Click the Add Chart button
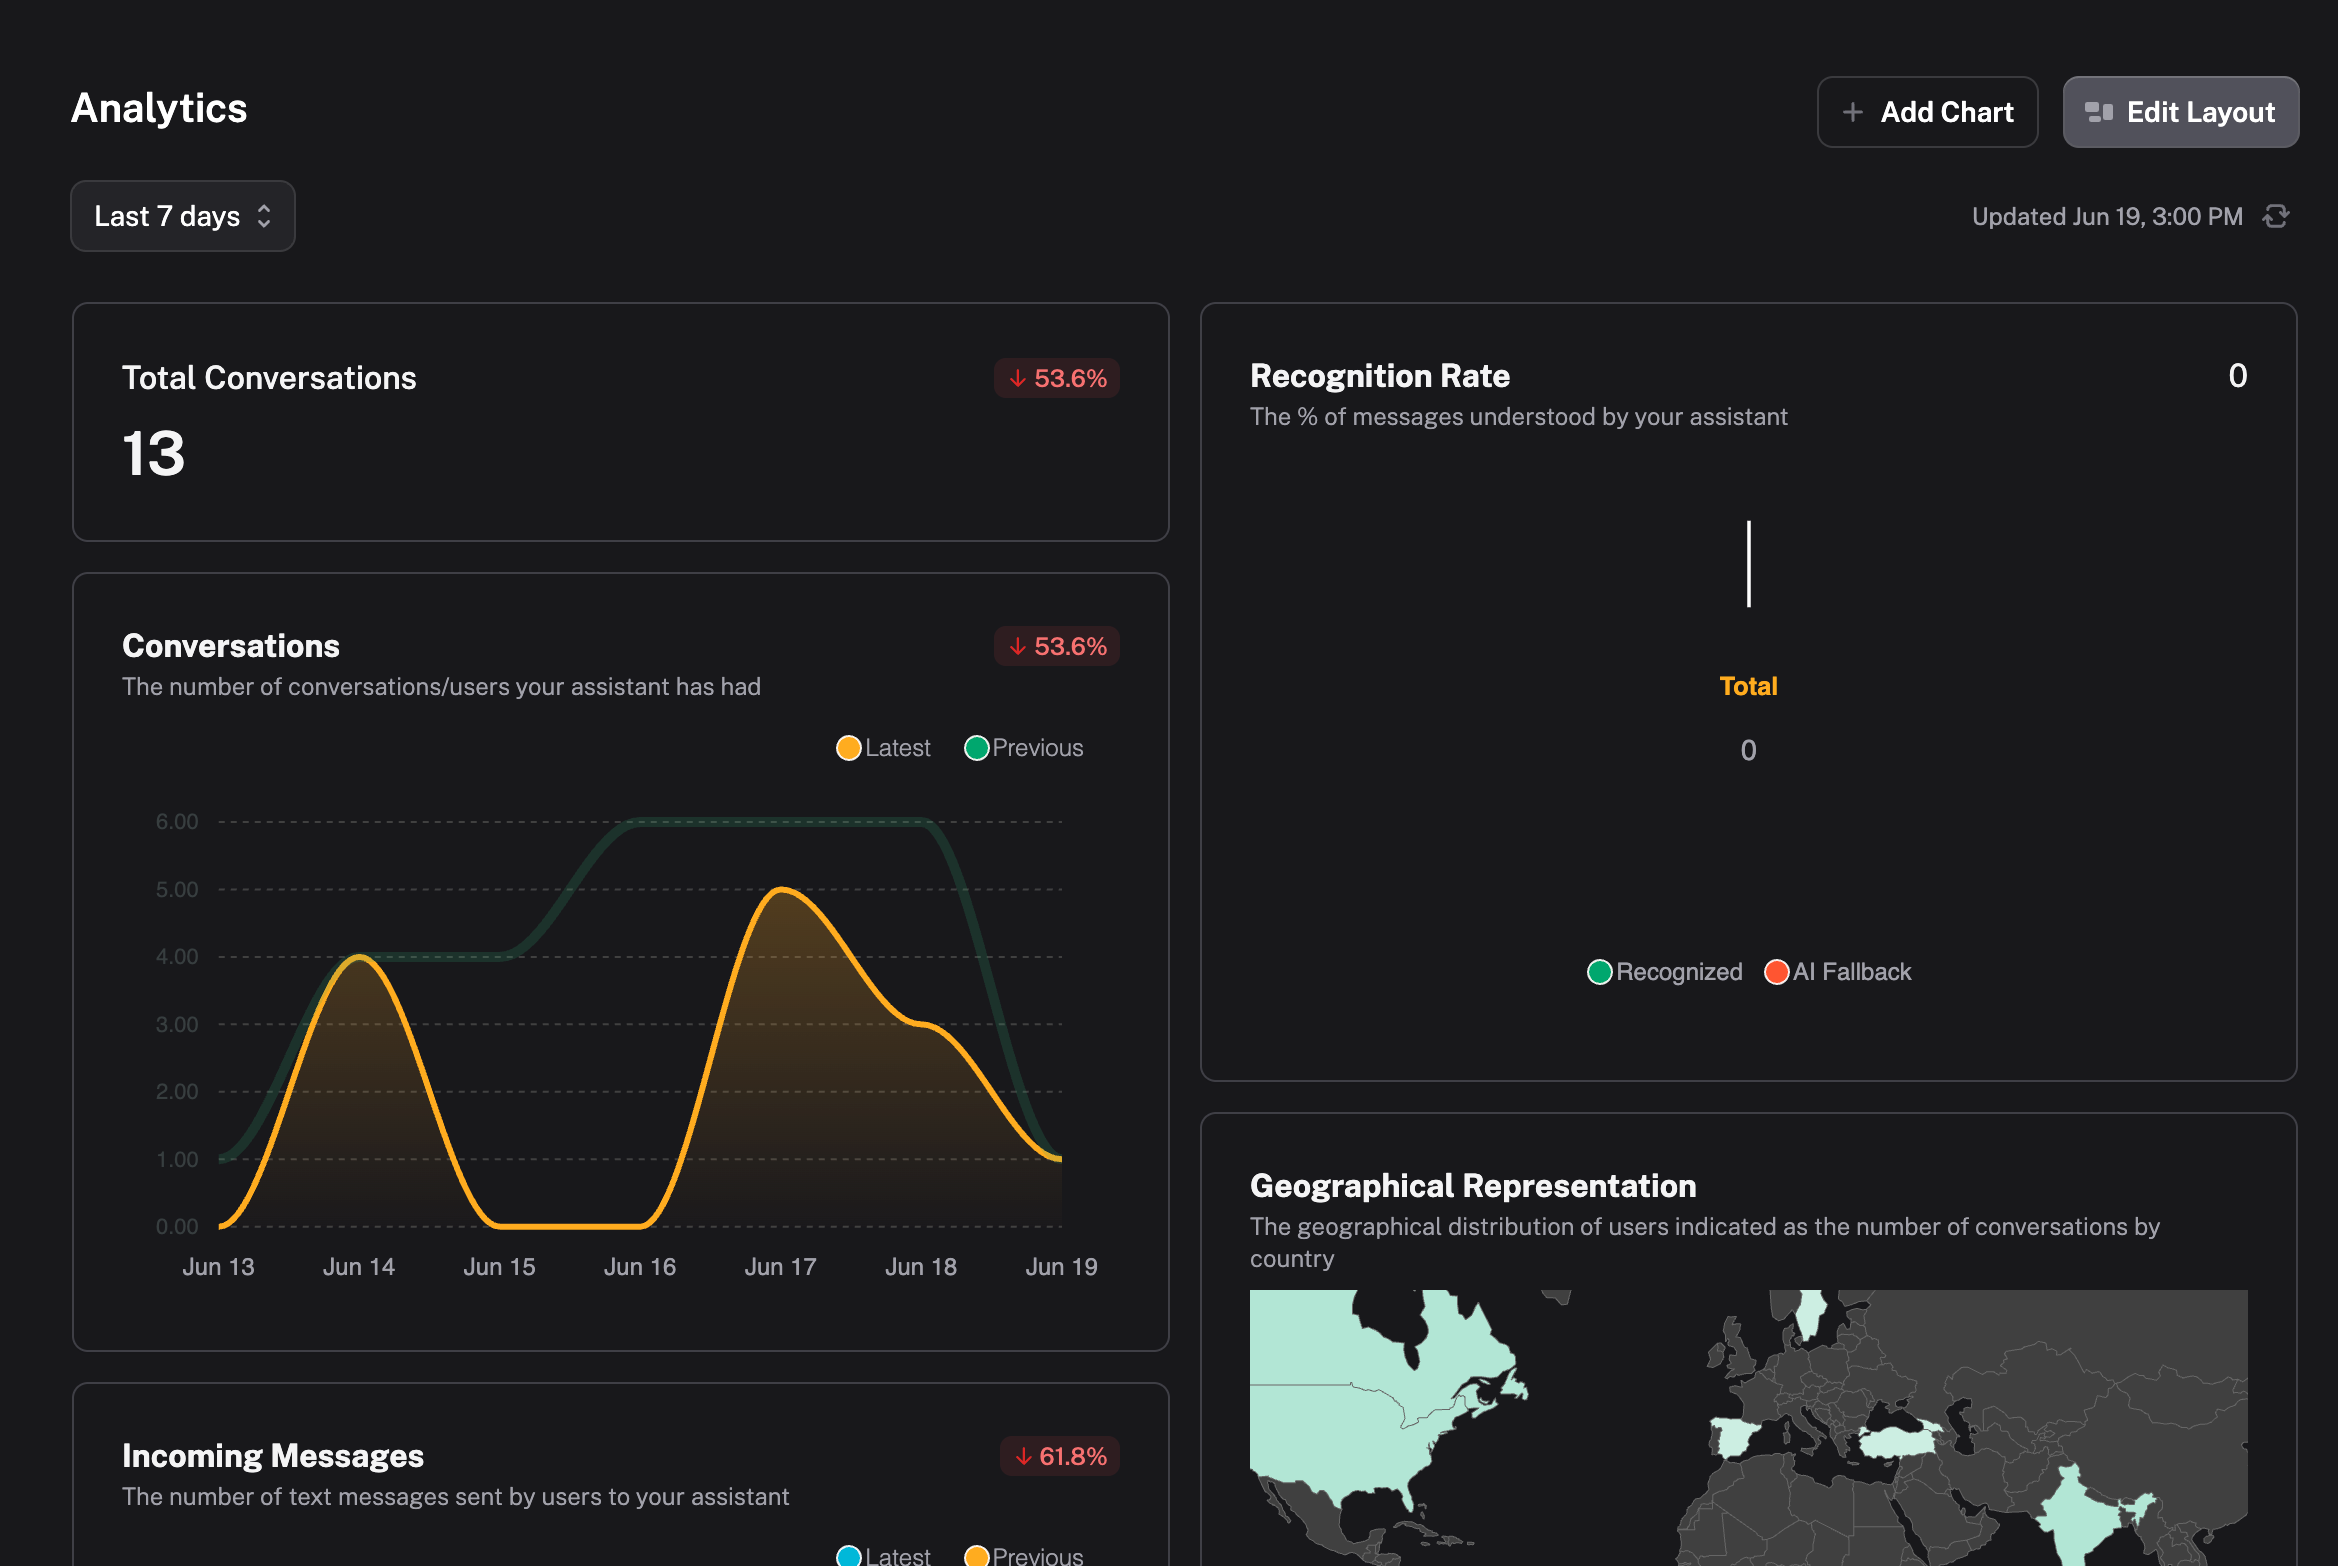 (1927, 112)
